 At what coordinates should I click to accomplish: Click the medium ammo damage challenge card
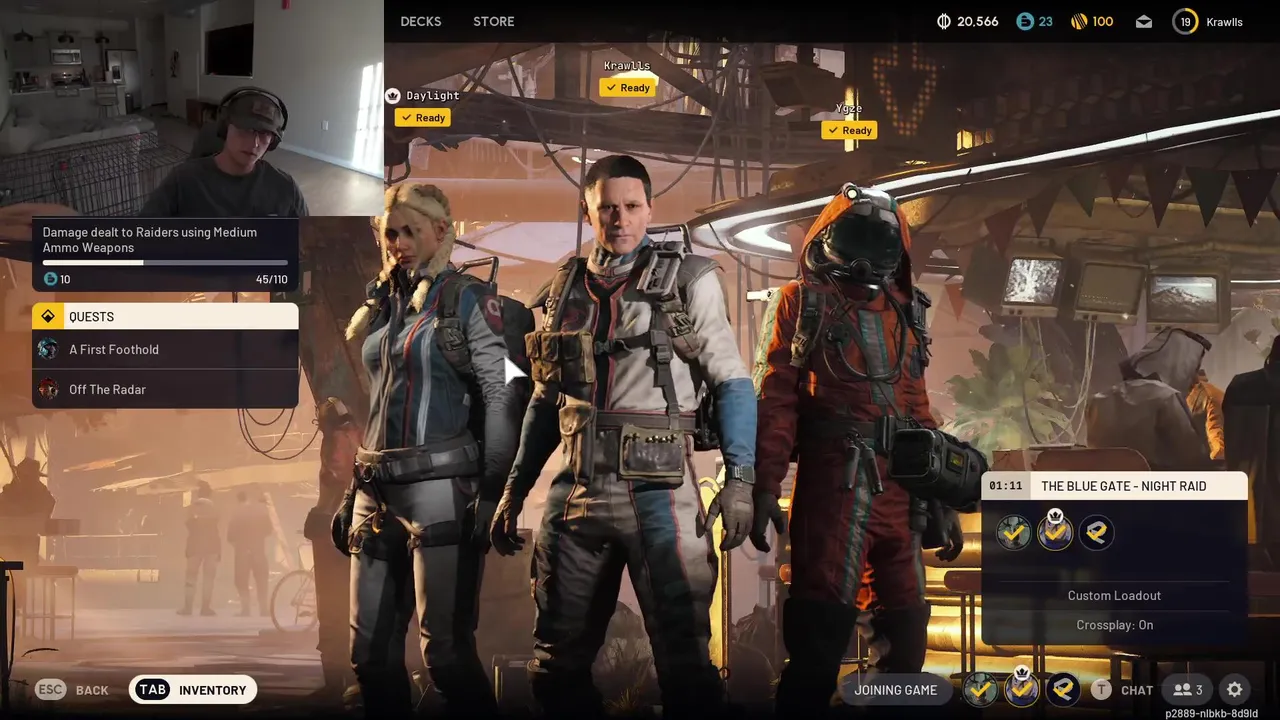165,254
